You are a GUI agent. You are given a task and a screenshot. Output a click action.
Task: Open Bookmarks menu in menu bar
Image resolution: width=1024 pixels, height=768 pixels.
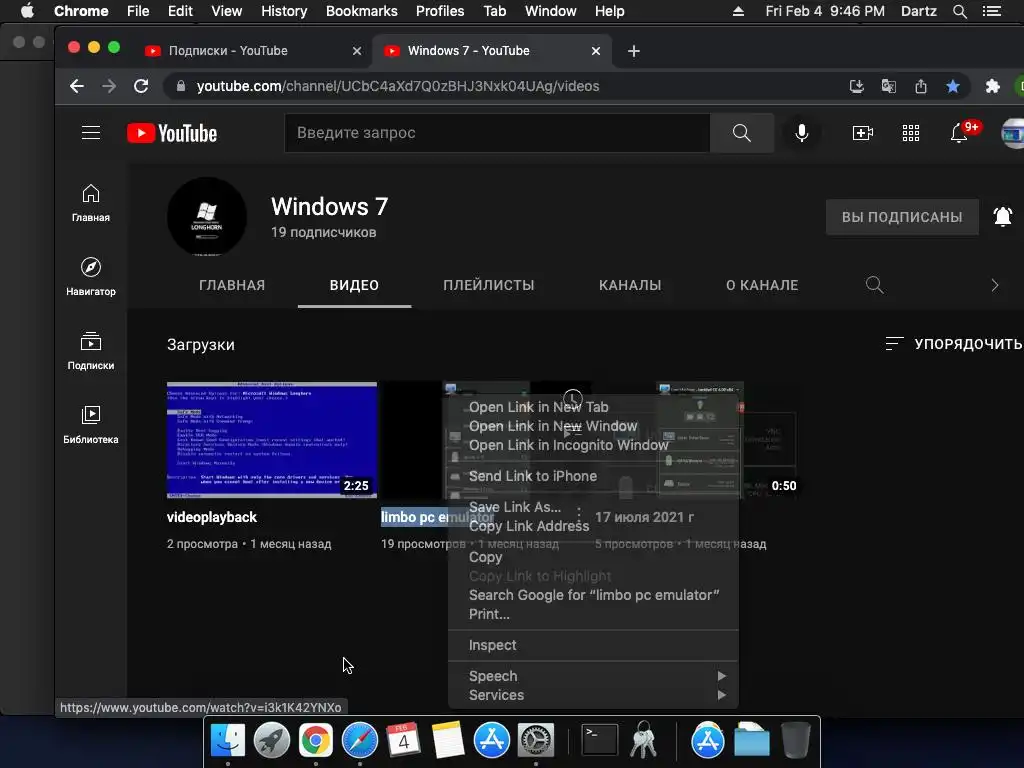pyautogui.click(x=361, y=11)
